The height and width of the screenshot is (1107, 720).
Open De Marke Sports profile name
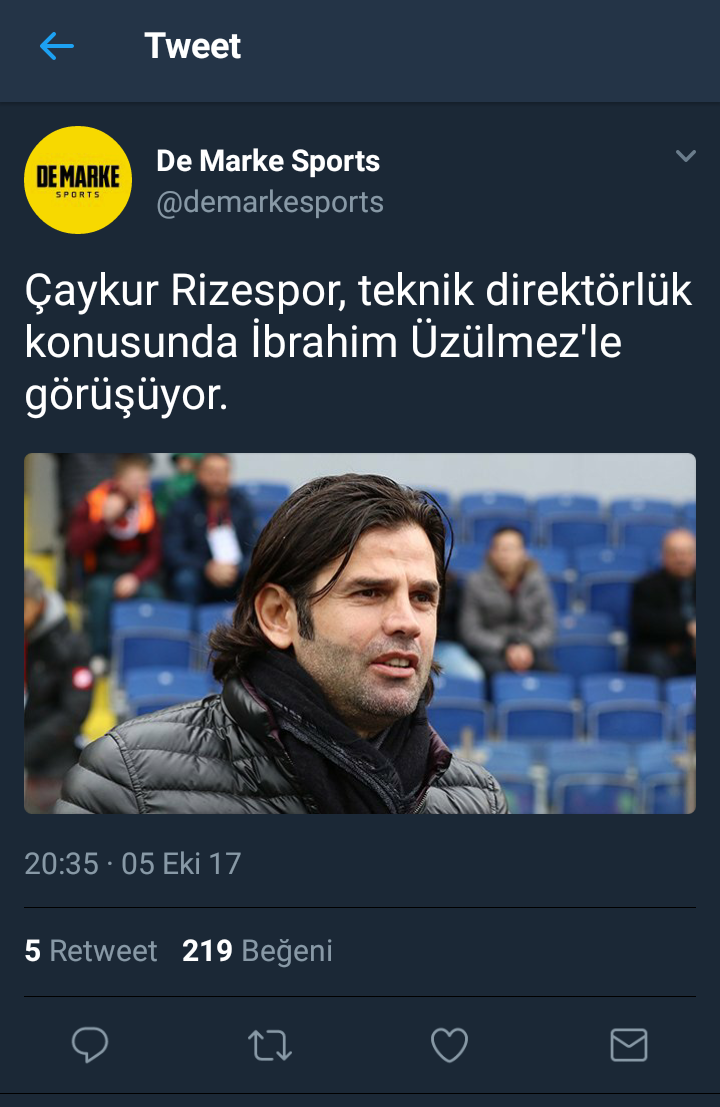point(268,161)
